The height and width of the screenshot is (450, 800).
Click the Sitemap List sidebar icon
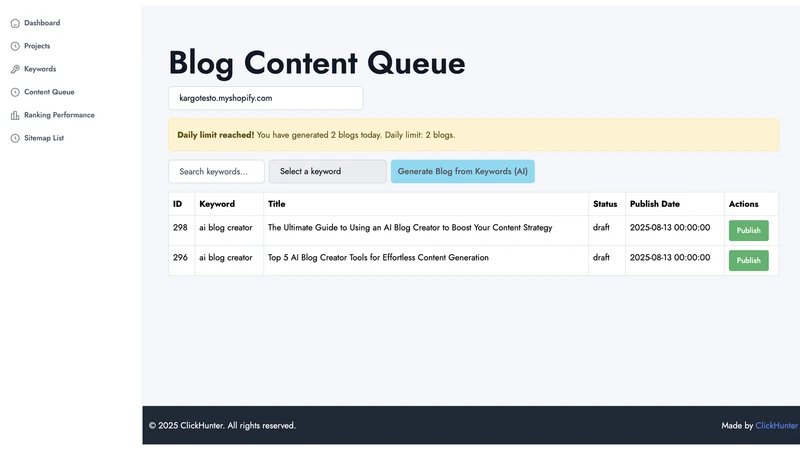point(15,138)
